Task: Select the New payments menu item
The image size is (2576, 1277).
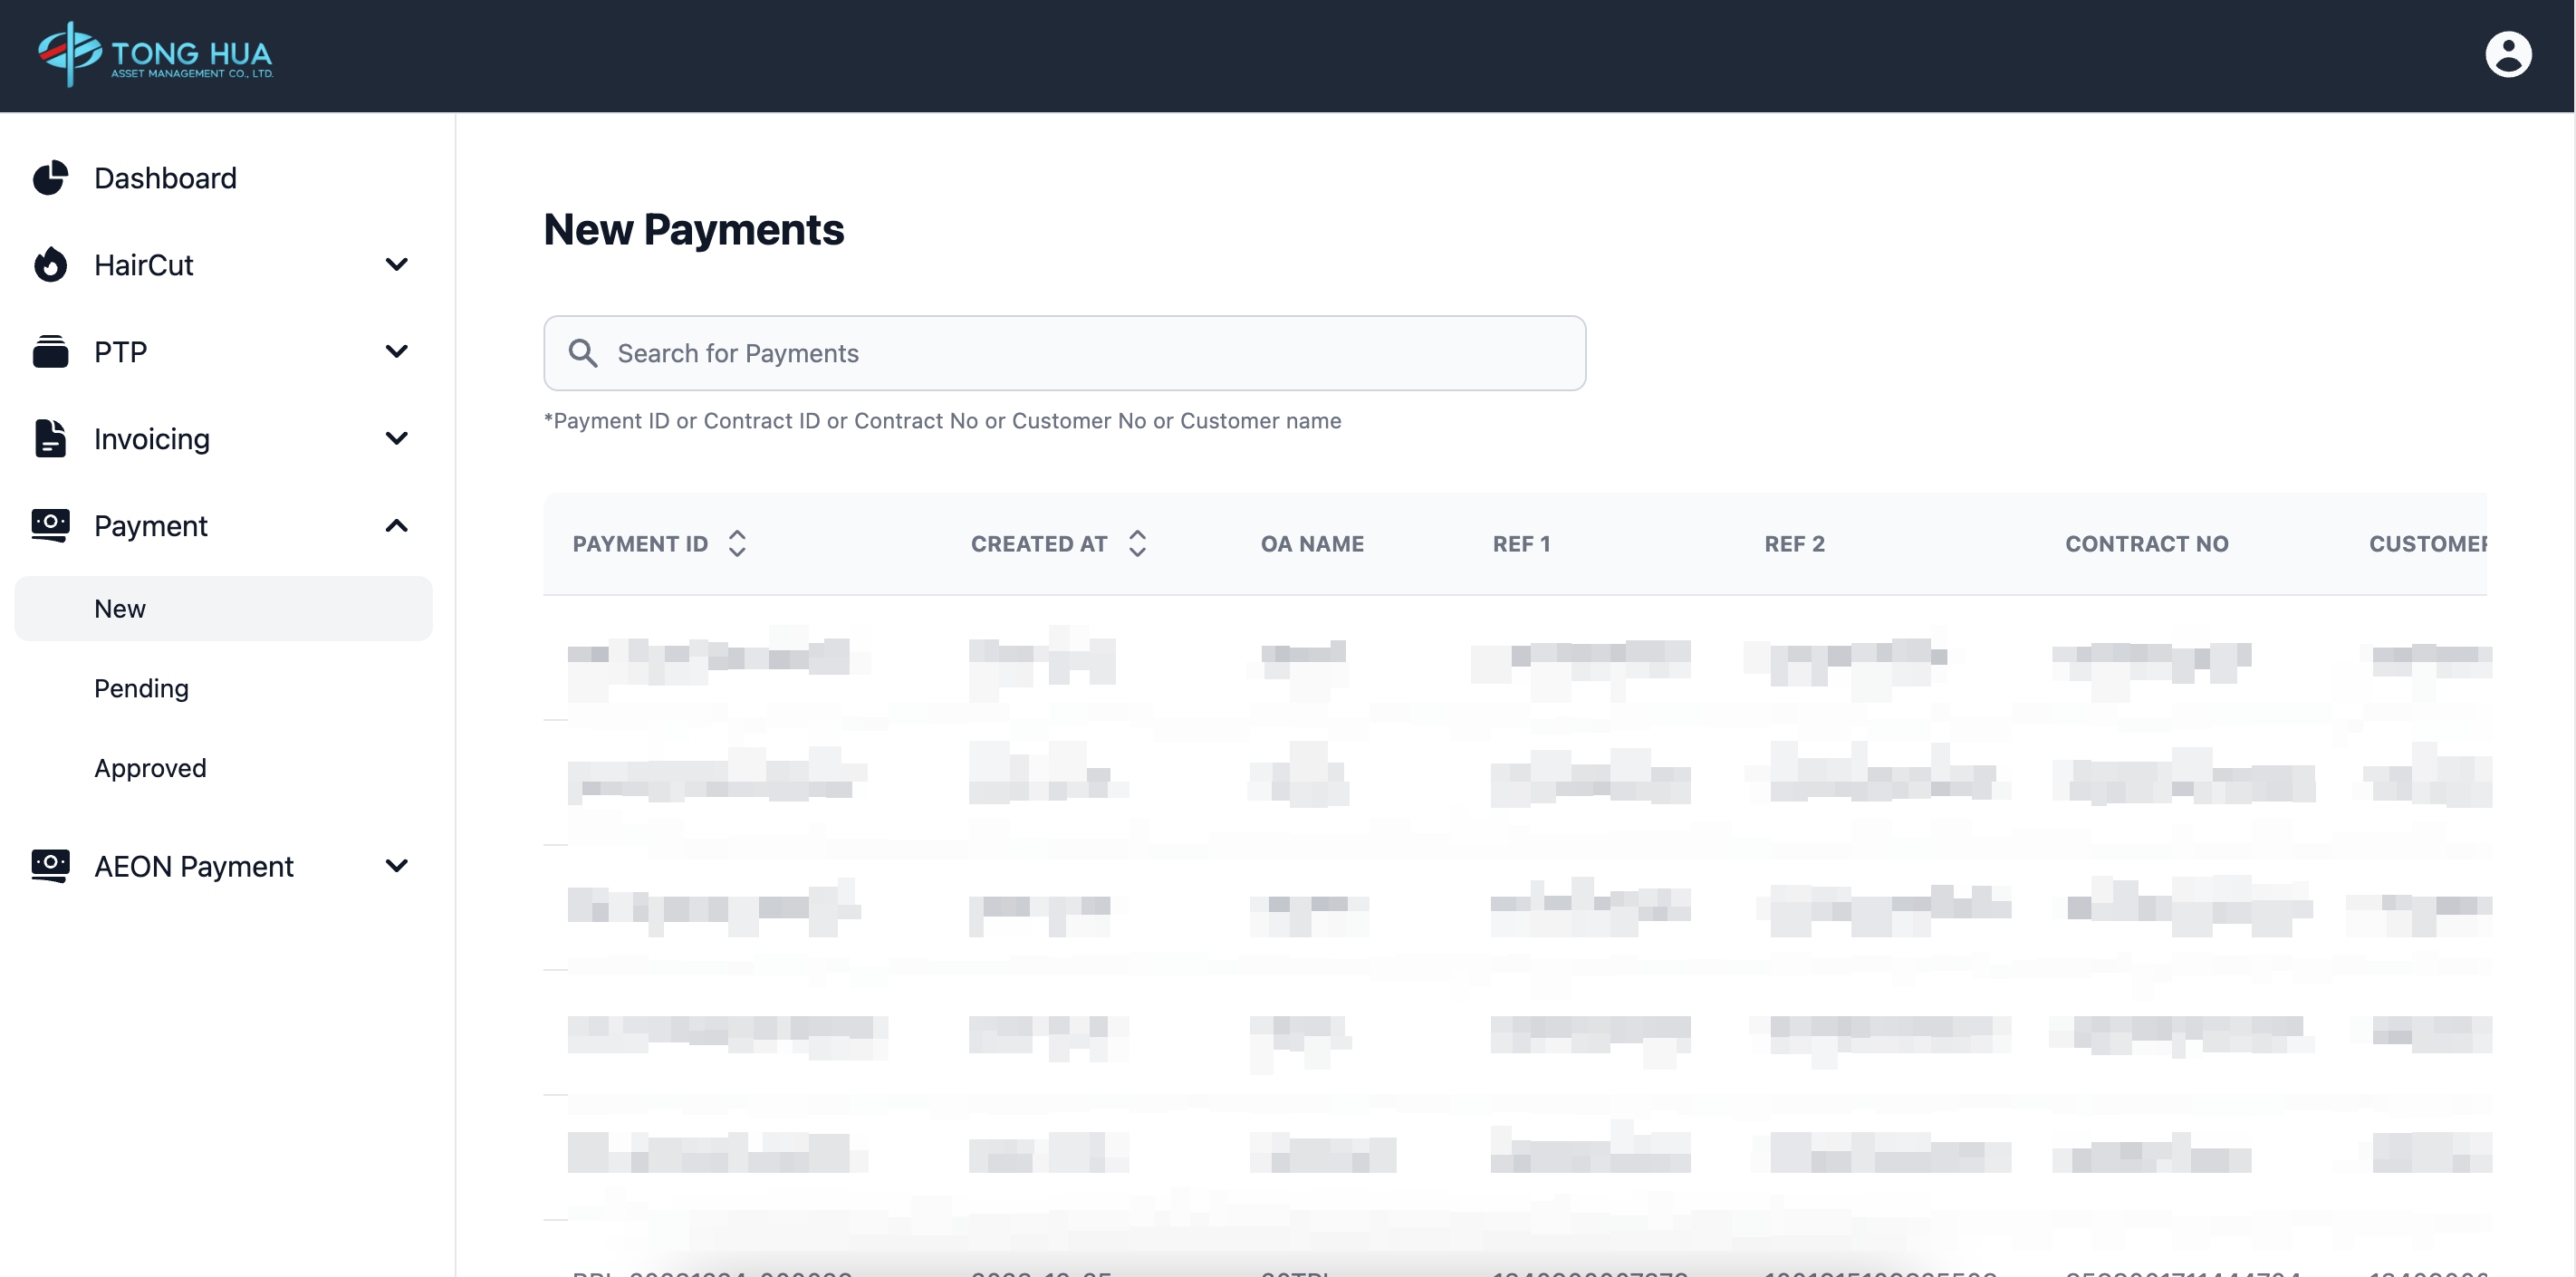Action: [120, 608]
